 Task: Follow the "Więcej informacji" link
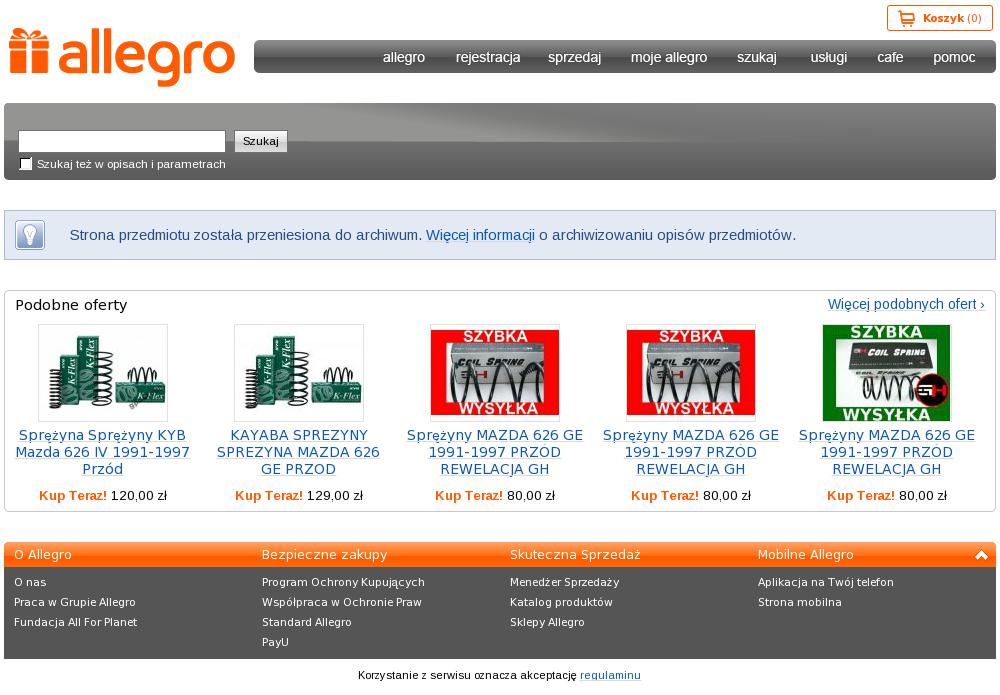click(x=480, y=235)
